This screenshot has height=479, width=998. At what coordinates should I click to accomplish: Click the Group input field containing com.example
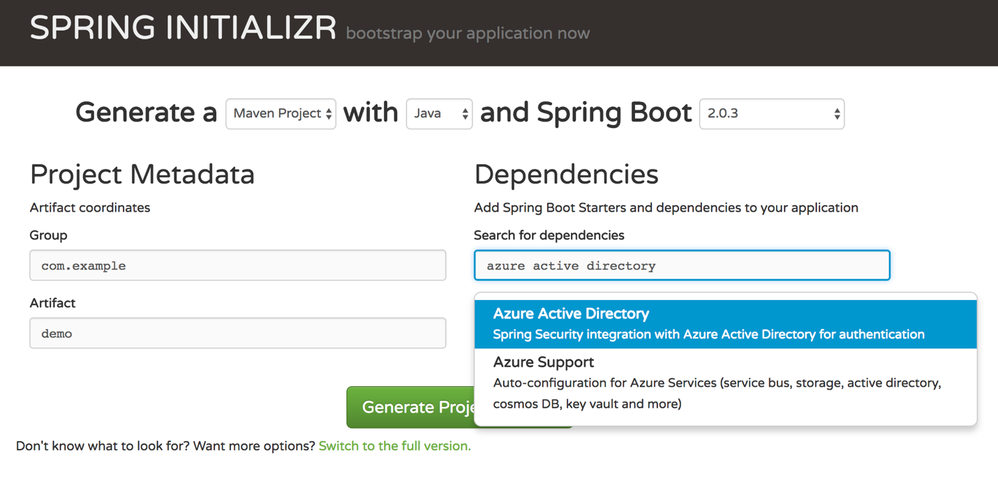(237, 265)
